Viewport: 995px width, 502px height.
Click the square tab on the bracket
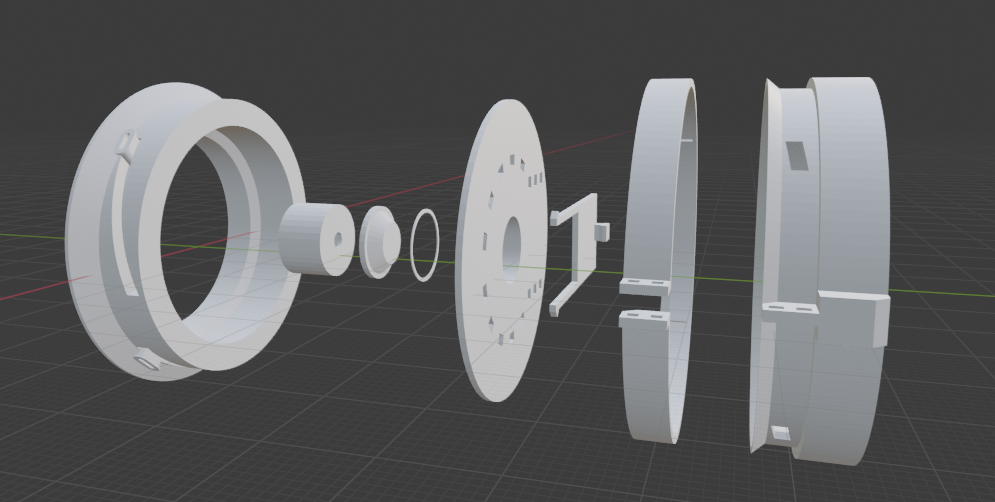pyautogui.click(x=602, y=231)
